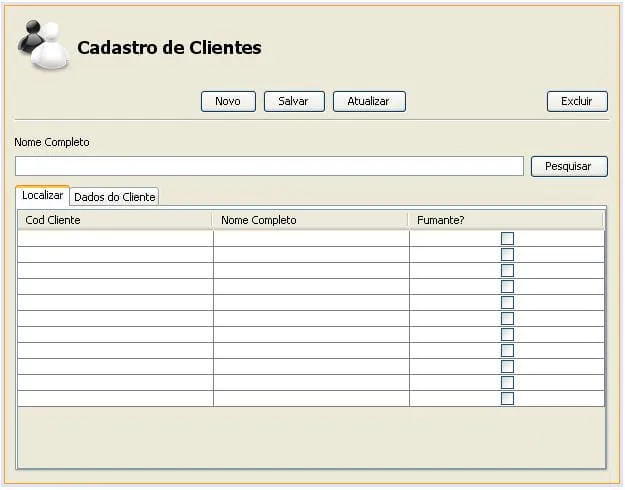
Task: Click the Atualizar button
Action: (x=369, y=102)
